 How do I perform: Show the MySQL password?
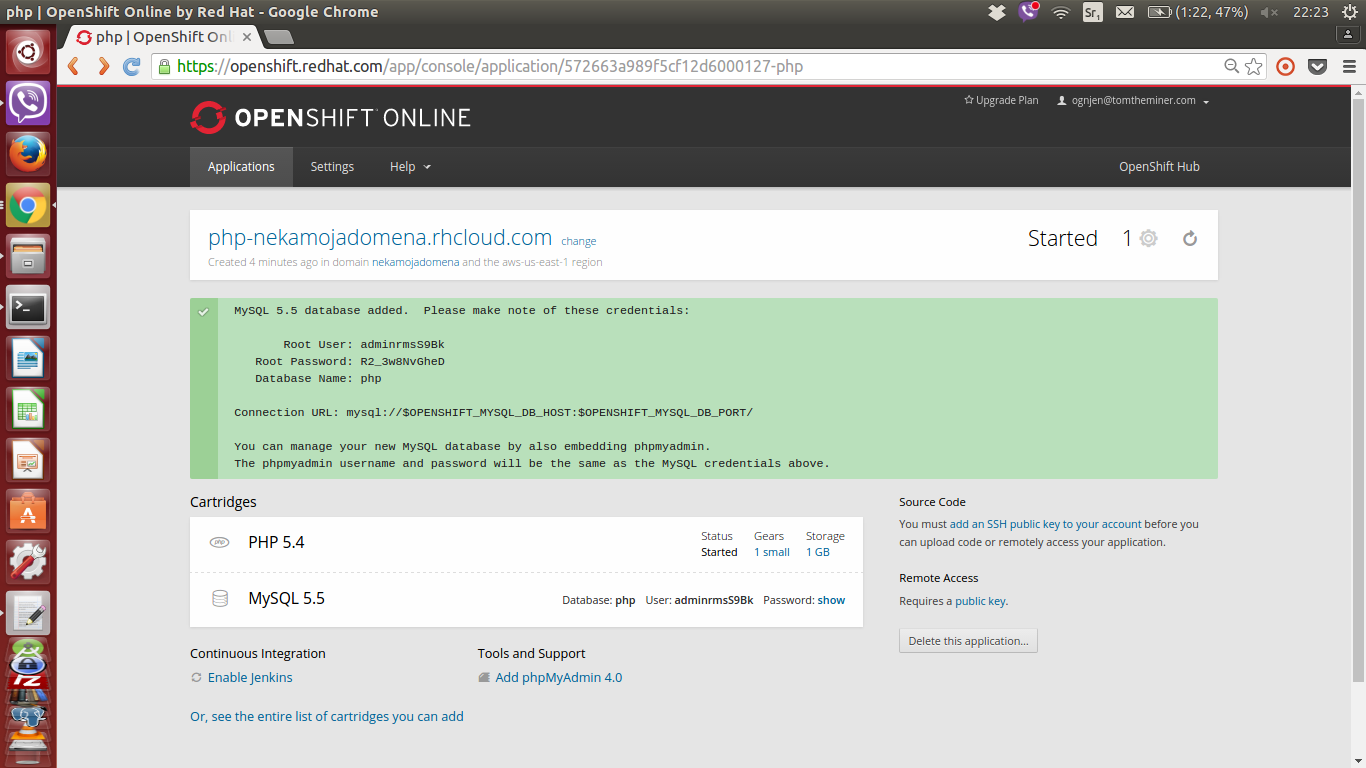tap(831, 600)
